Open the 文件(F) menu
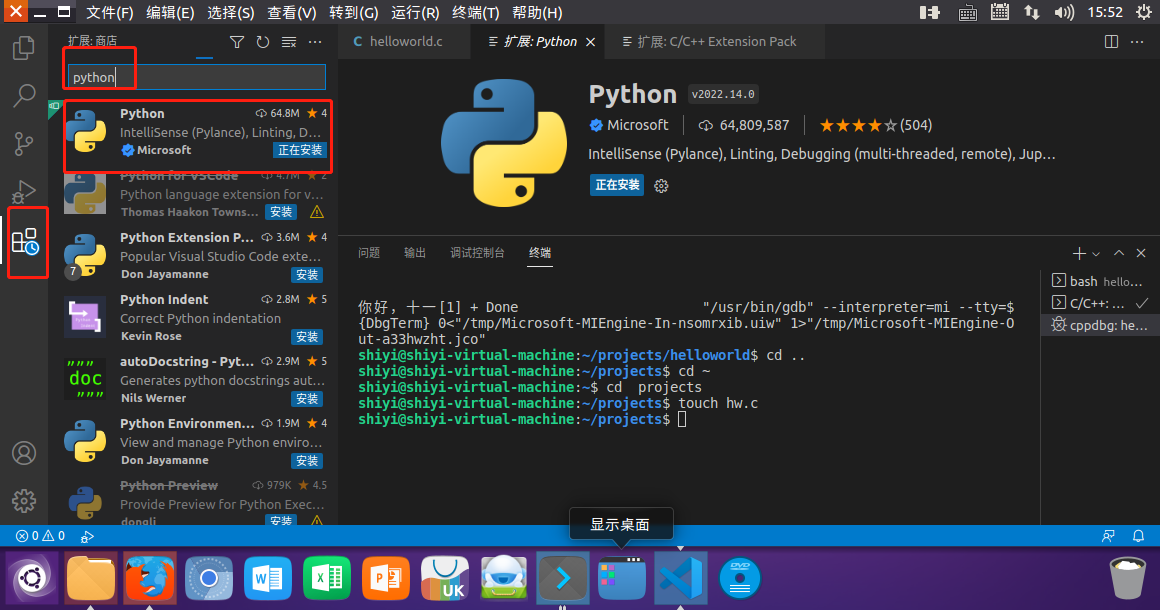Screen dimensions: 1160x610 click(x=109, y=13)
